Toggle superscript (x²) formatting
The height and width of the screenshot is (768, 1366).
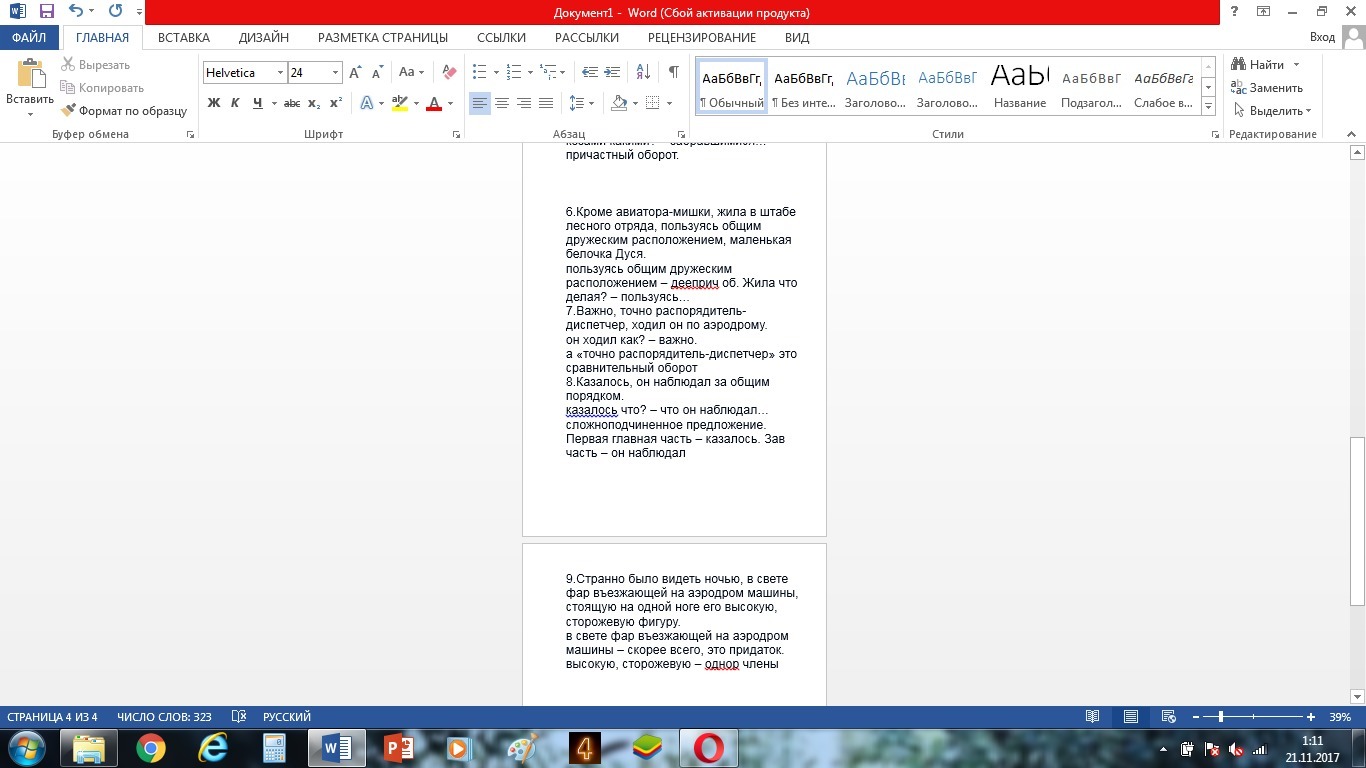point(336,103)
